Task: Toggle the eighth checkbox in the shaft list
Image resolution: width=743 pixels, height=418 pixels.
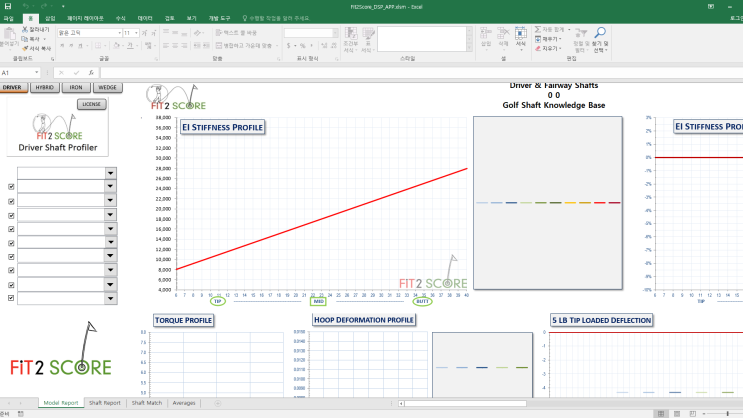Action: click(x=11, y=285)
